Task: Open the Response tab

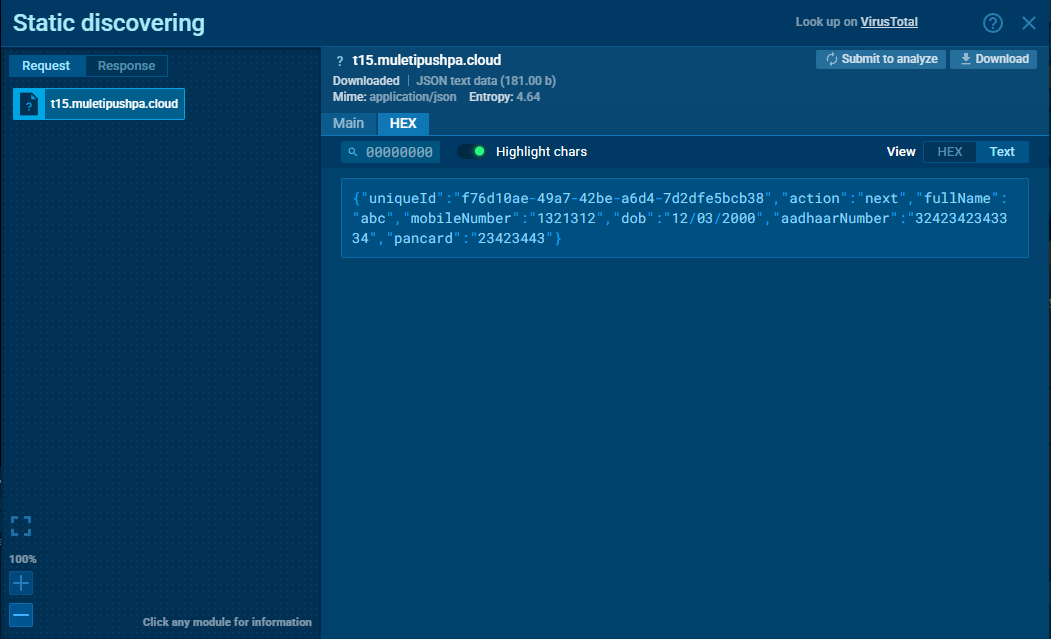Action: [126, 66]
